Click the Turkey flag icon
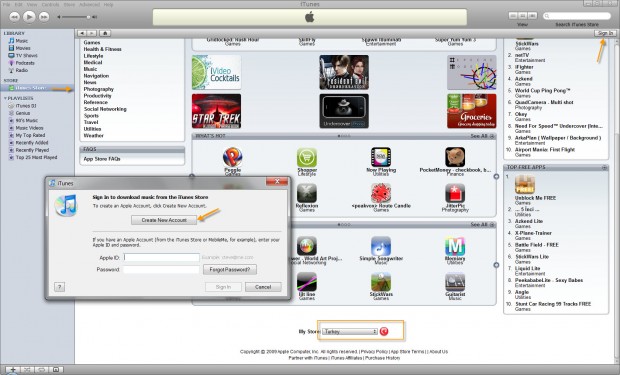This screenshot has height=375, width=620. 384,331
